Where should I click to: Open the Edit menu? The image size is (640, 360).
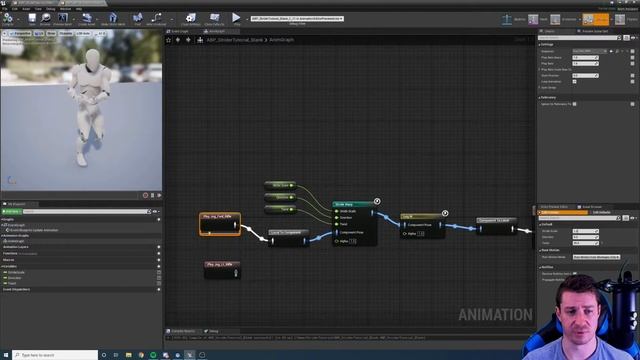(x=15, y=9)
